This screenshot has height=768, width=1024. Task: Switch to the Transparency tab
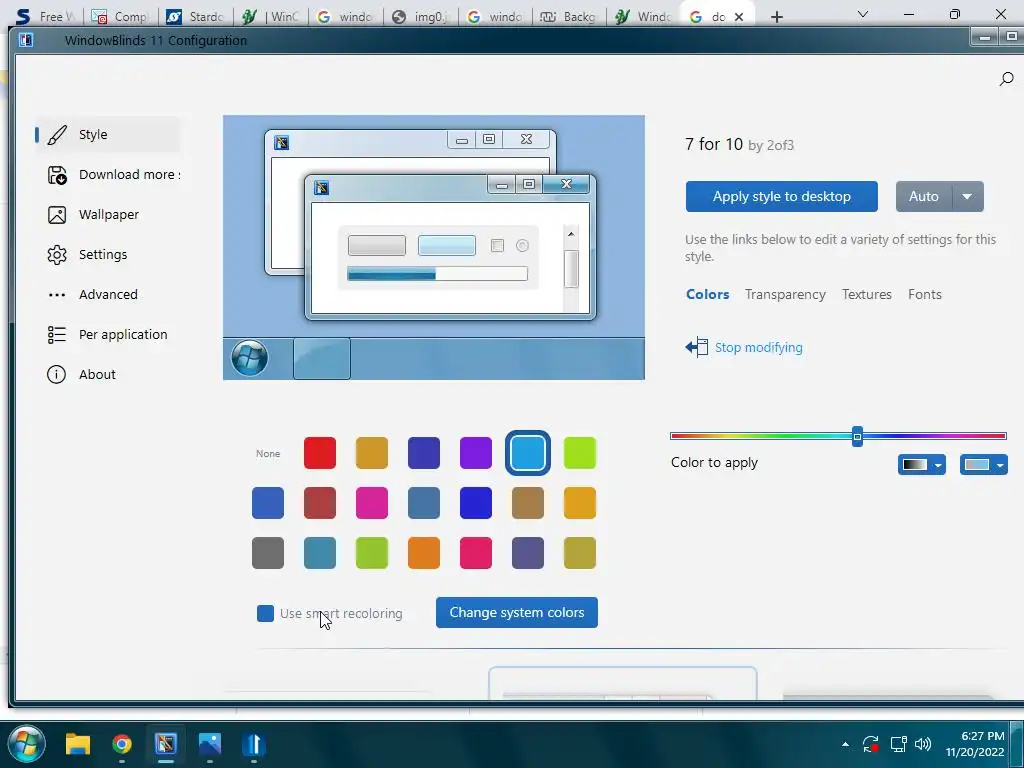[785, 295]
